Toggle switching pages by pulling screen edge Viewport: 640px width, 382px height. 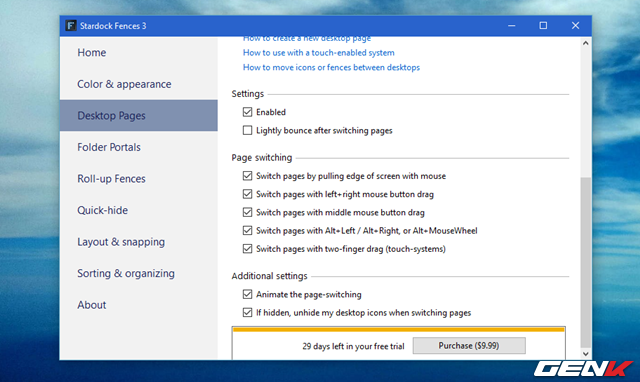[x=247, y=176]
